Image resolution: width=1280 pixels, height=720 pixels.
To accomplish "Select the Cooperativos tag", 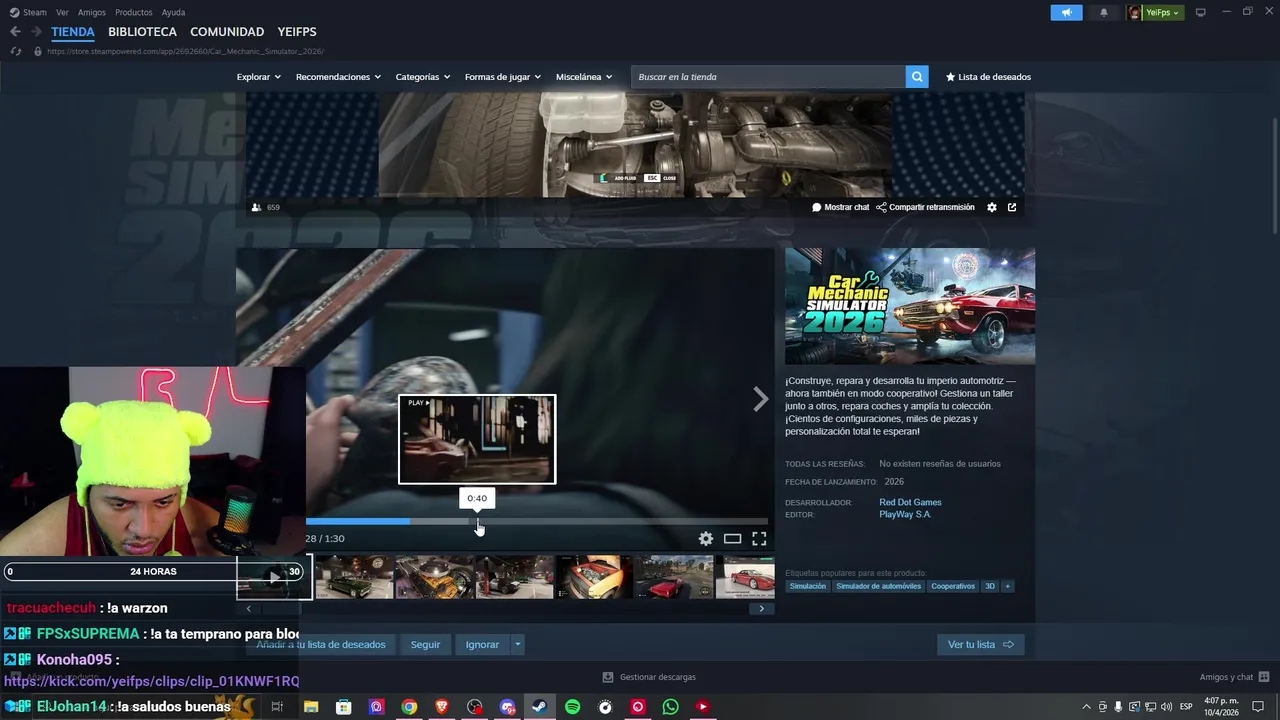I will pyautogui.click(x=953, y=586).
